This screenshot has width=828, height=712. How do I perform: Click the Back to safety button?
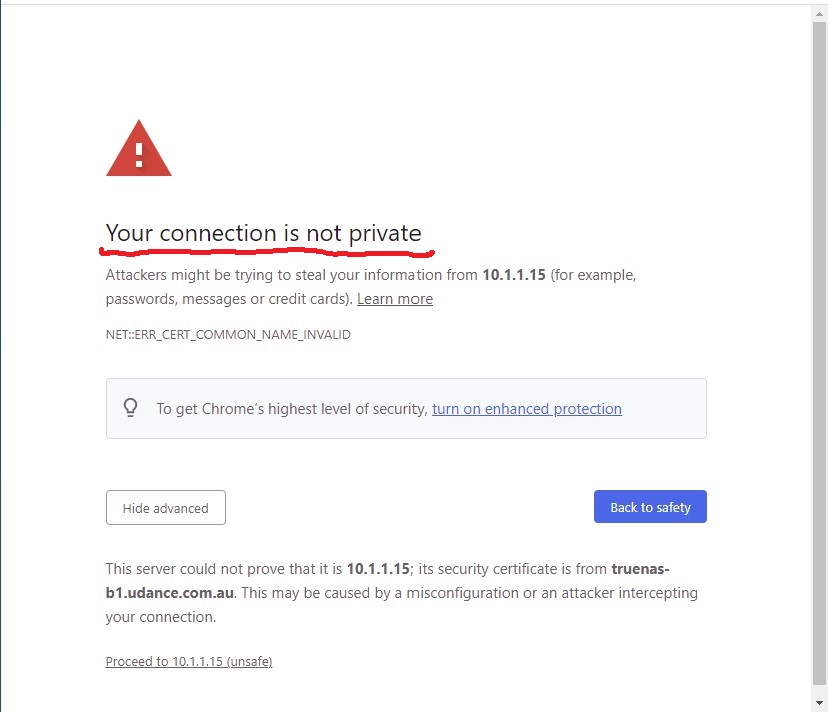(x=650, y=507)
